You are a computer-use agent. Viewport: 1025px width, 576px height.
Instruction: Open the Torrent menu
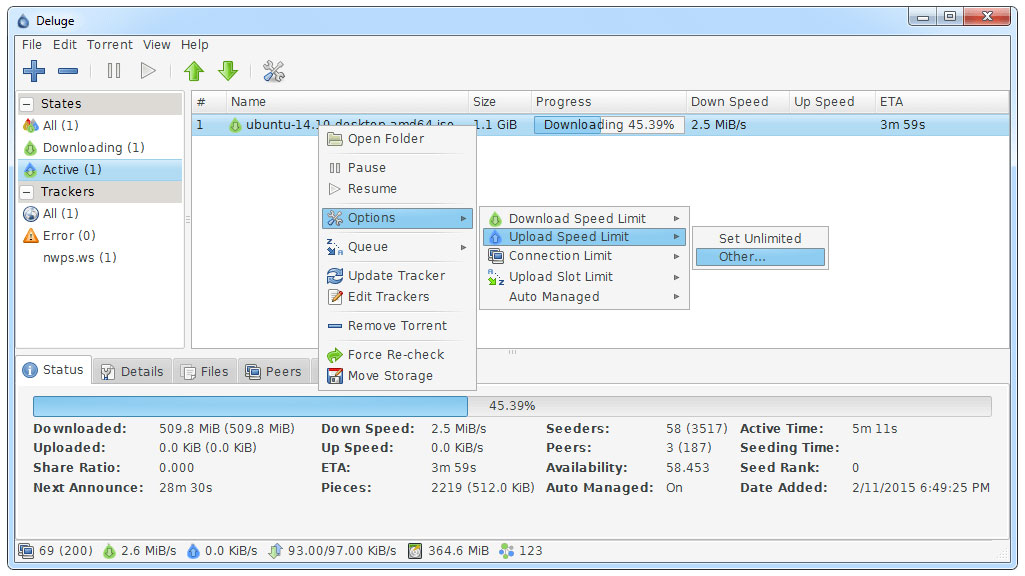(x=110, y=44)
